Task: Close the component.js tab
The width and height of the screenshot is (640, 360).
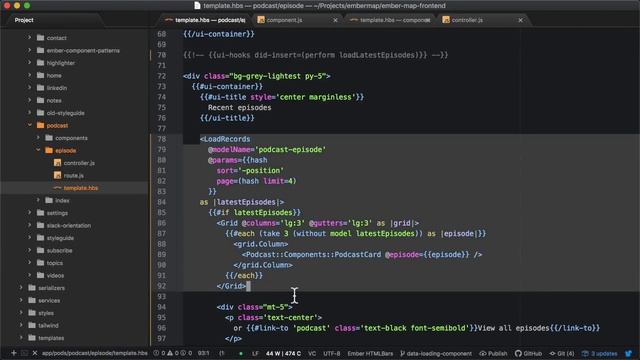Action: (x=336, y=20)
